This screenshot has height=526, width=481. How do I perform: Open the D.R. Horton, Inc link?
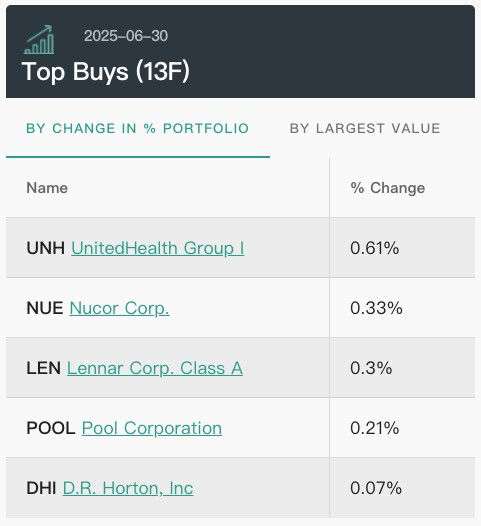(x=128, y=488)
